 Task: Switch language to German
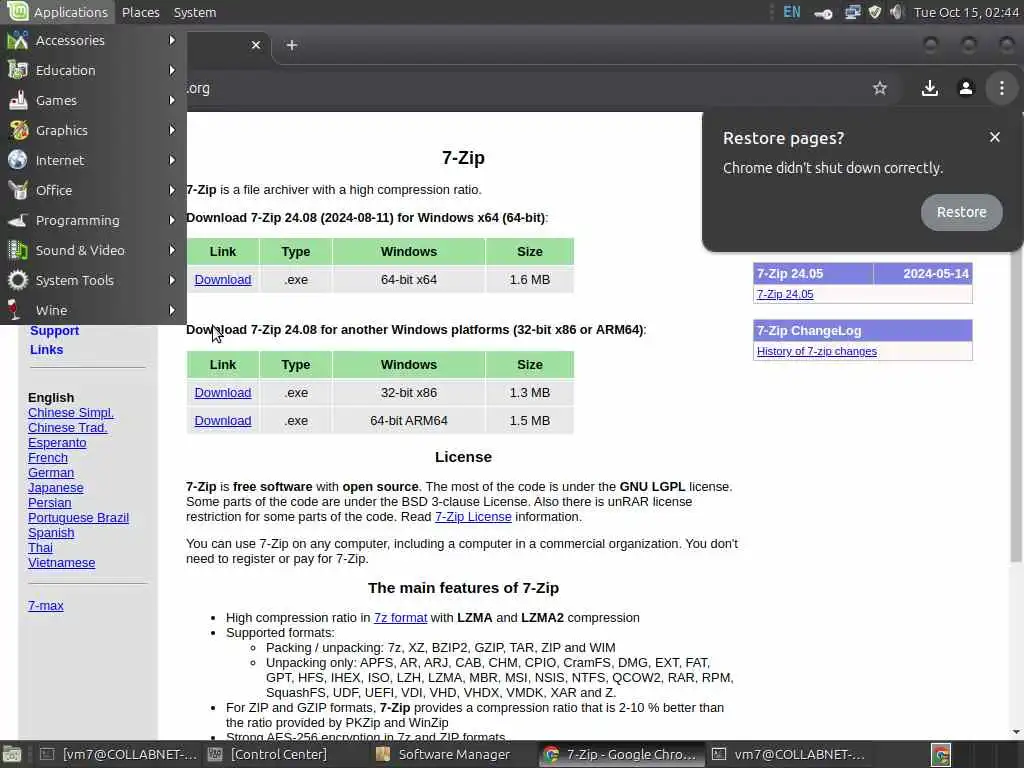click(51, 473)
